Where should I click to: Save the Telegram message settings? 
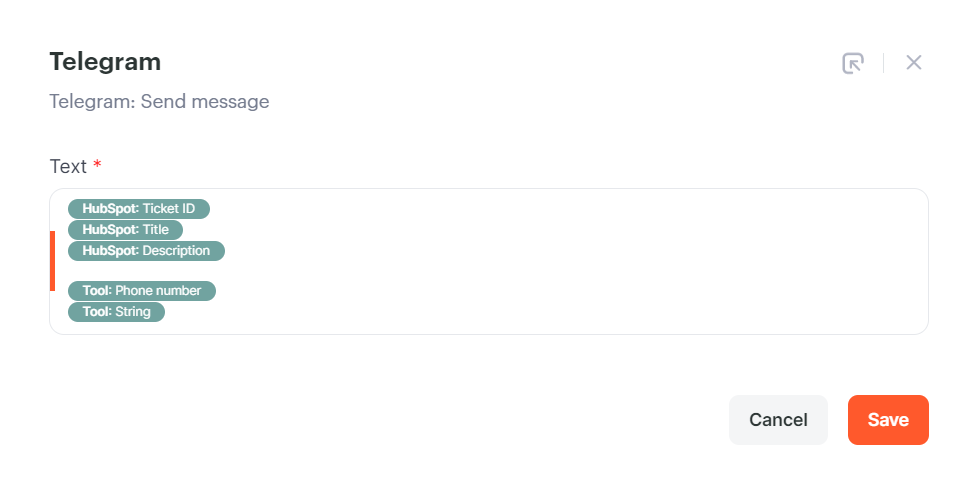coord(888,420)
